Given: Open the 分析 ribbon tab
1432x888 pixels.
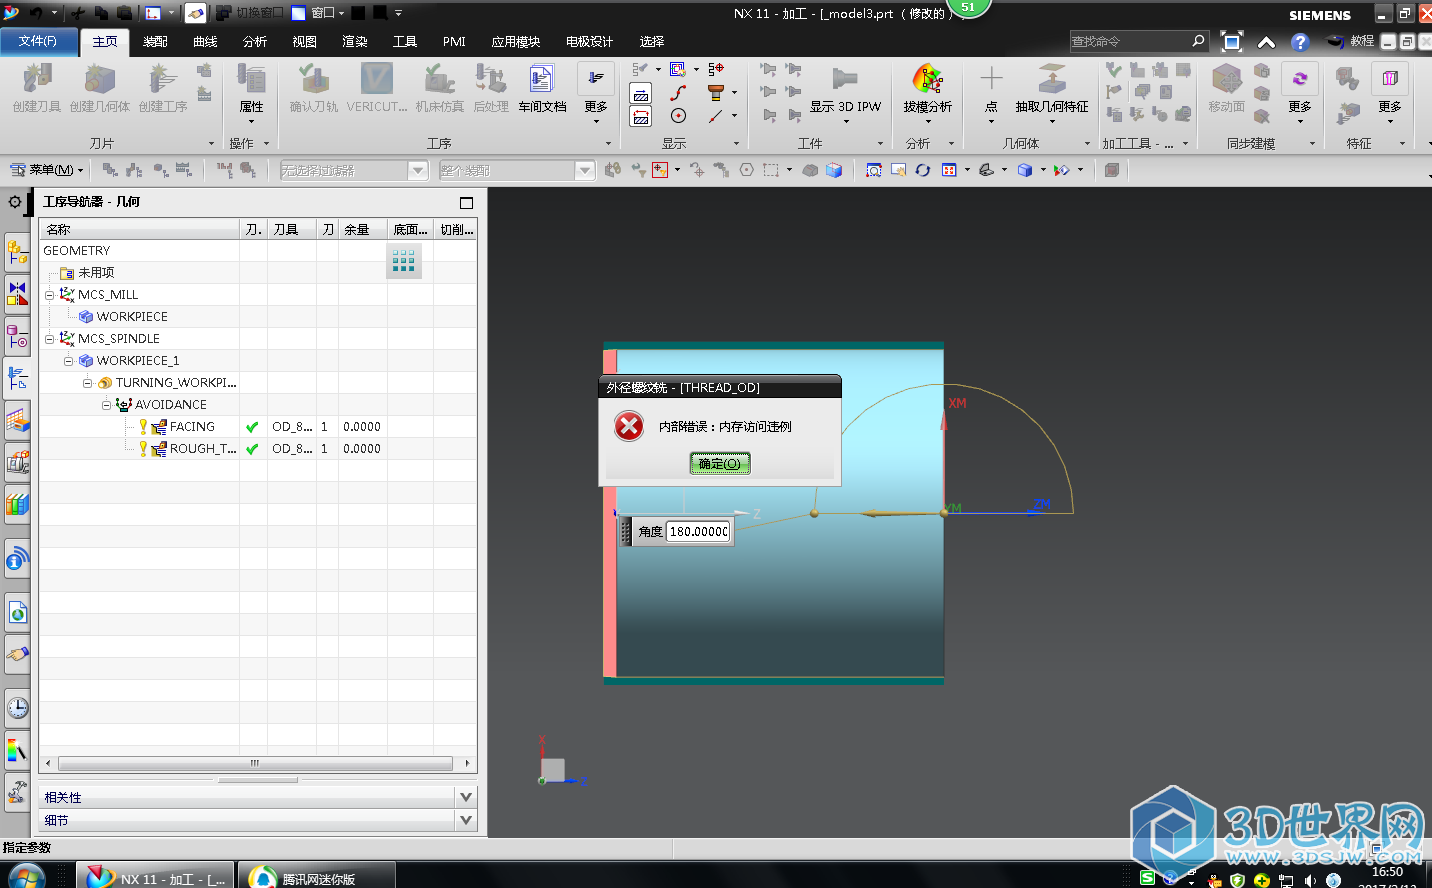Looking at the screenshot, I should point(255,41).
